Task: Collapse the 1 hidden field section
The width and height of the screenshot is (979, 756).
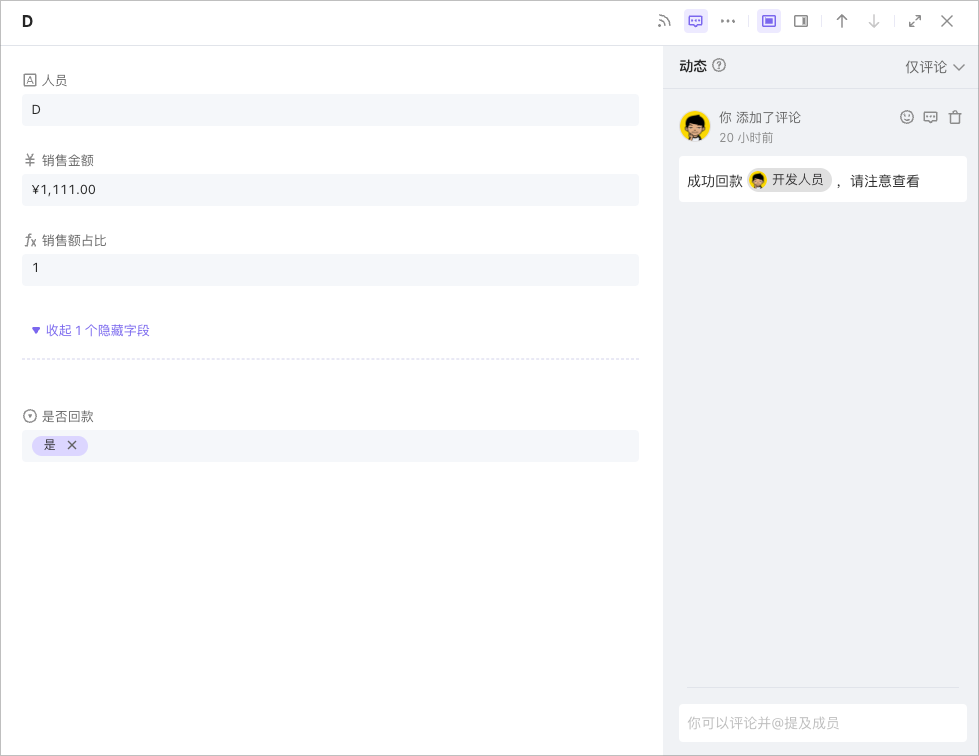Action: coord(90,330)
